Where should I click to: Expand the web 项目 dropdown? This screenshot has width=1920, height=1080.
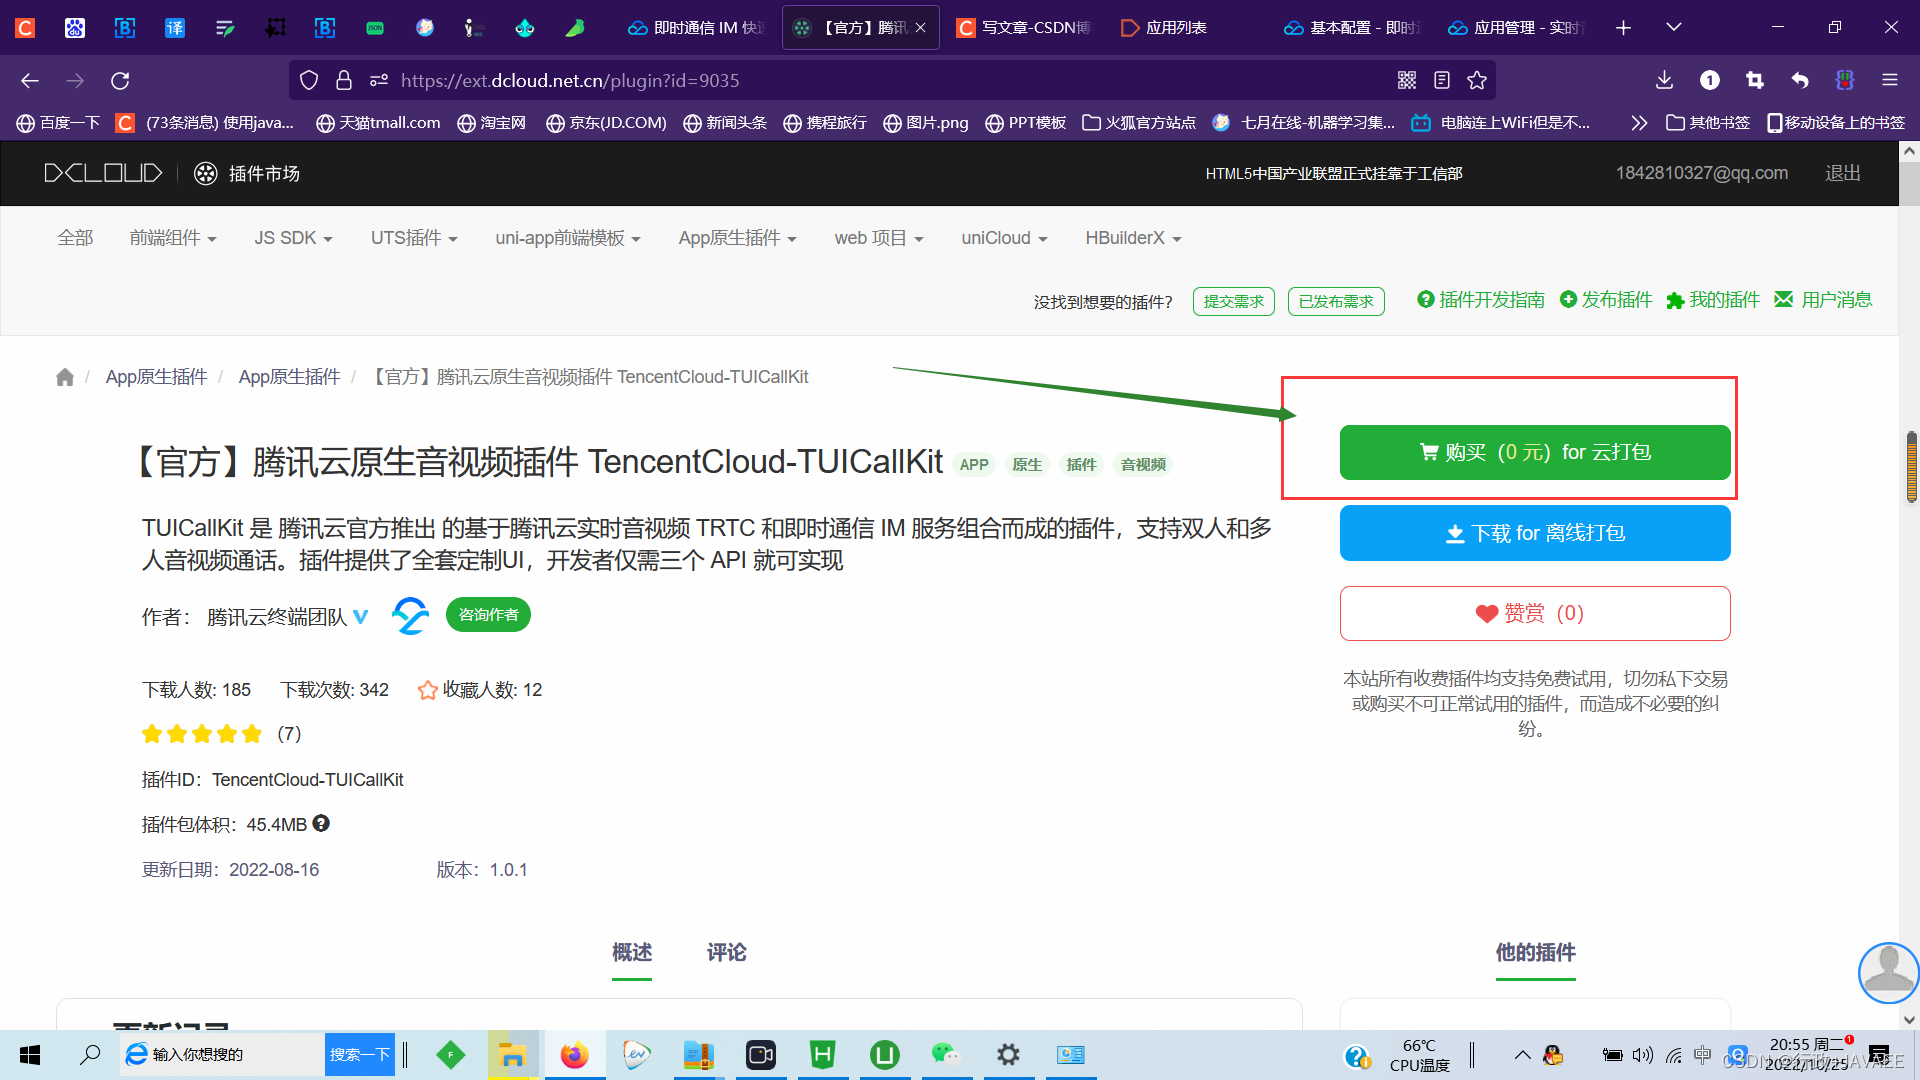coord(879,238)
